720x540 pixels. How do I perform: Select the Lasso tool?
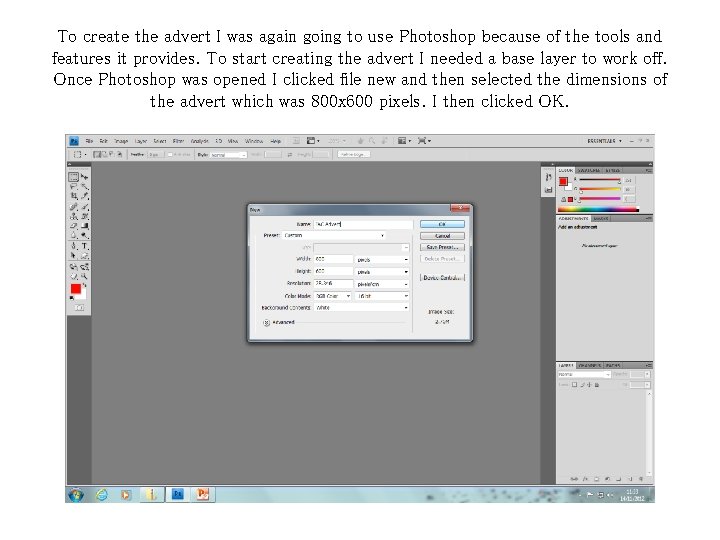click(73, 187)
